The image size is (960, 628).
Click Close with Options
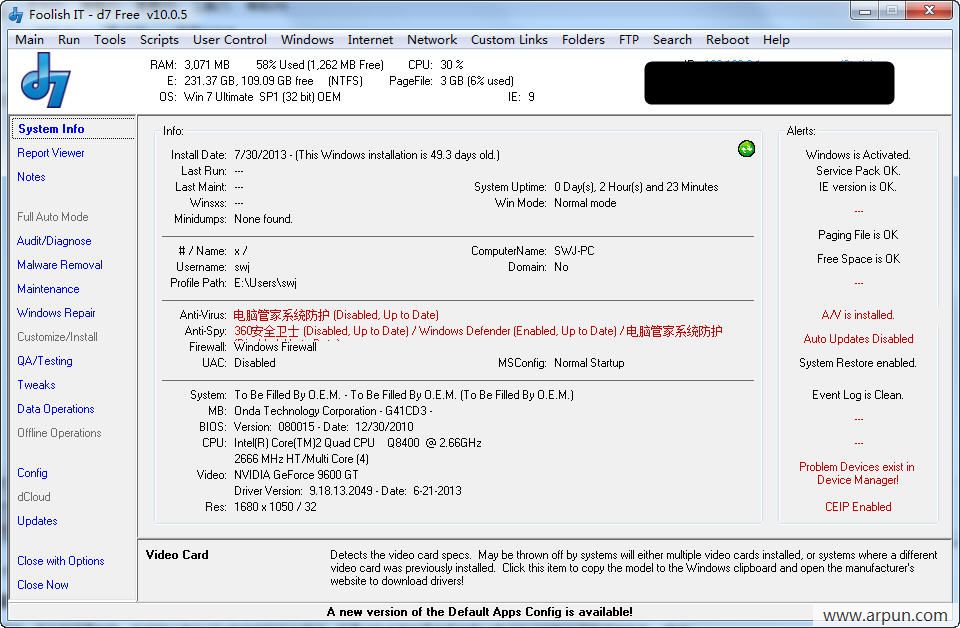click(x=61, y=561)
